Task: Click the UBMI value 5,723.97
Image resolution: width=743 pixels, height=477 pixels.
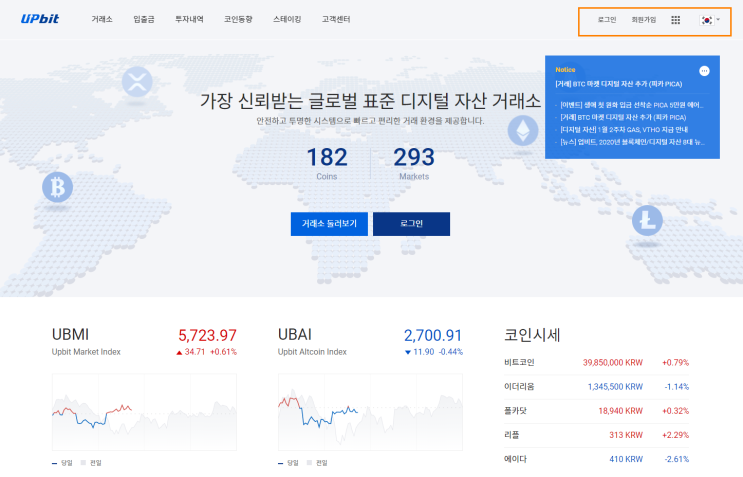Action: [207, 335]
